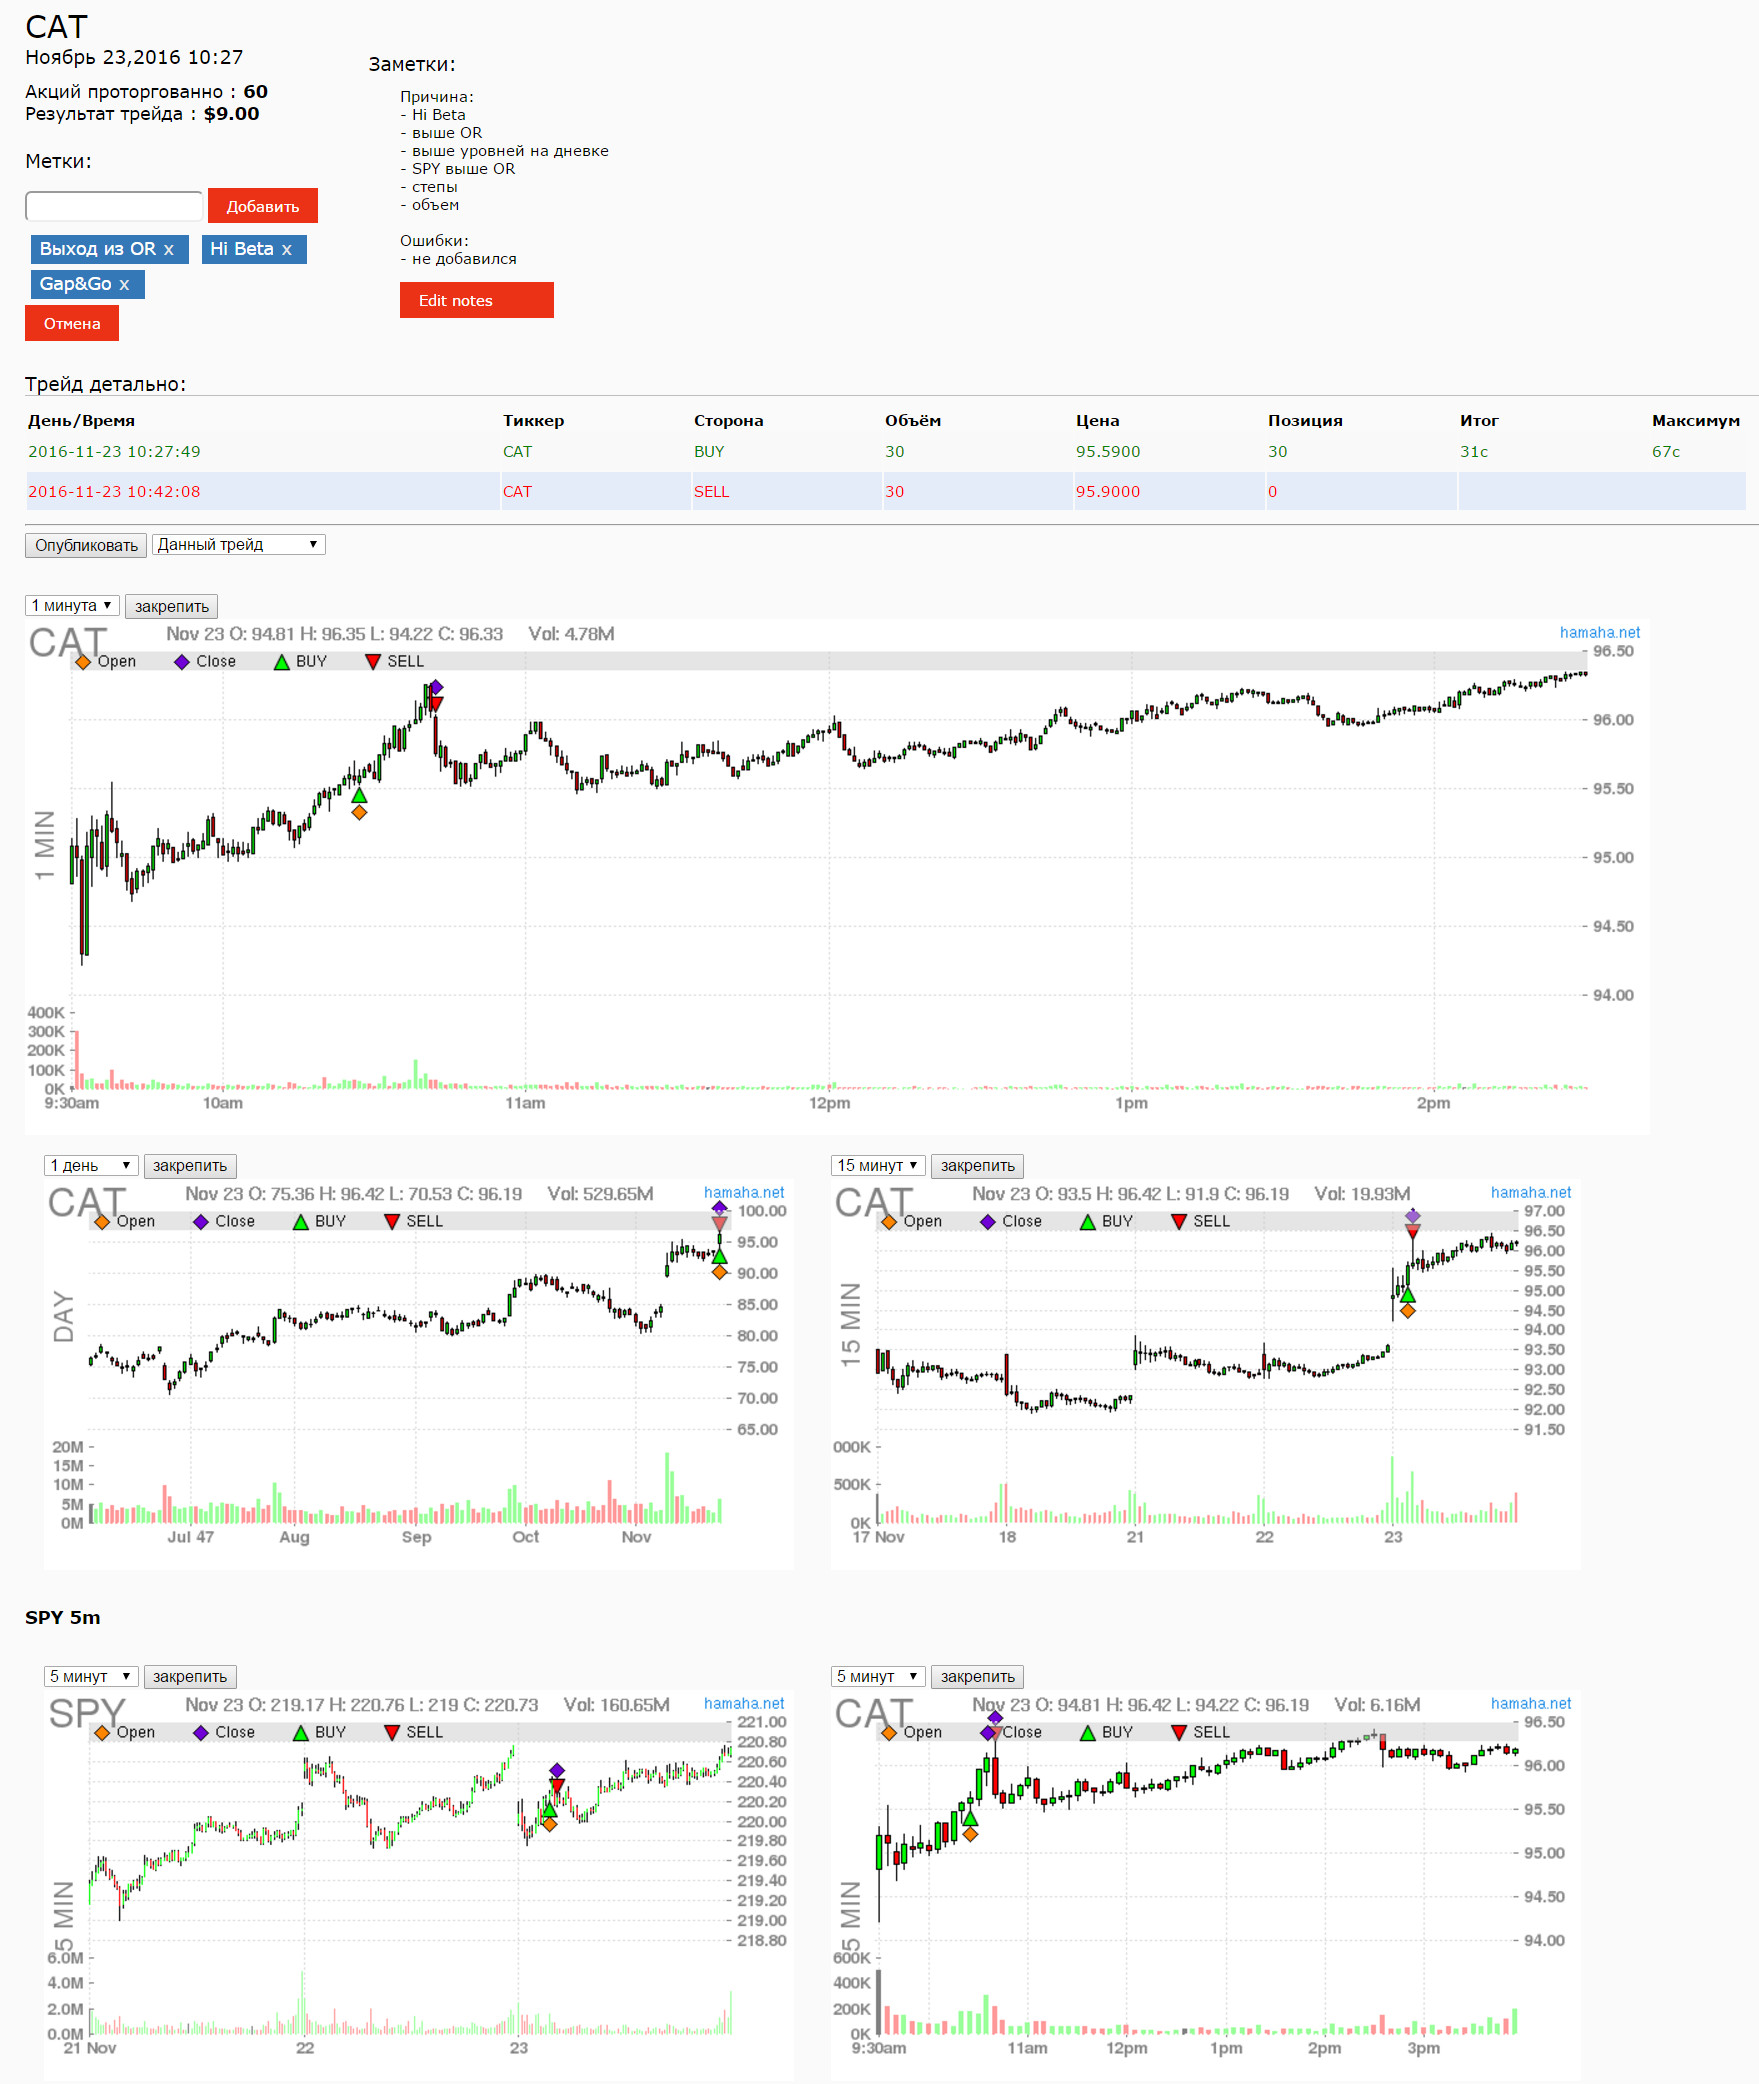Screen dimensions: 1759x2084
Task: Open the '15 минут' timeframe dropdown
Action: pyautogui.click(x=878, y=1165)
